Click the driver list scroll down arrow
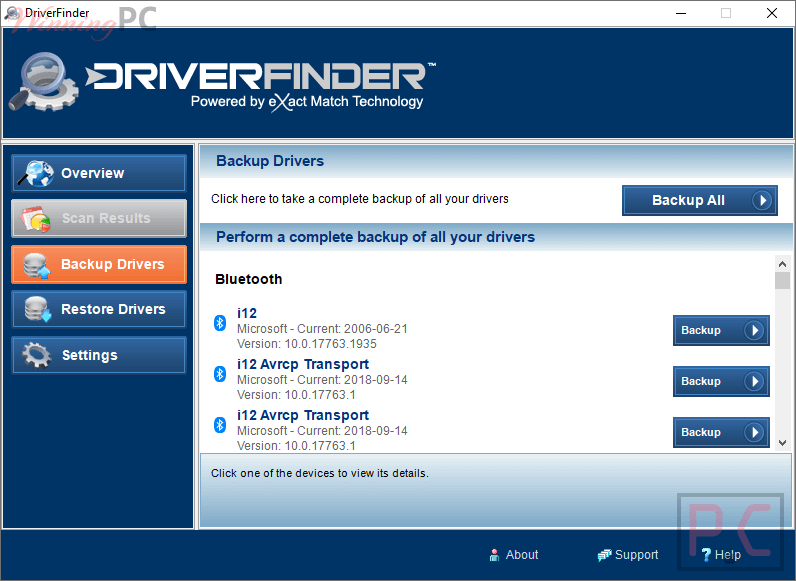Screen dimensions: 796x581 click(782, 443)
